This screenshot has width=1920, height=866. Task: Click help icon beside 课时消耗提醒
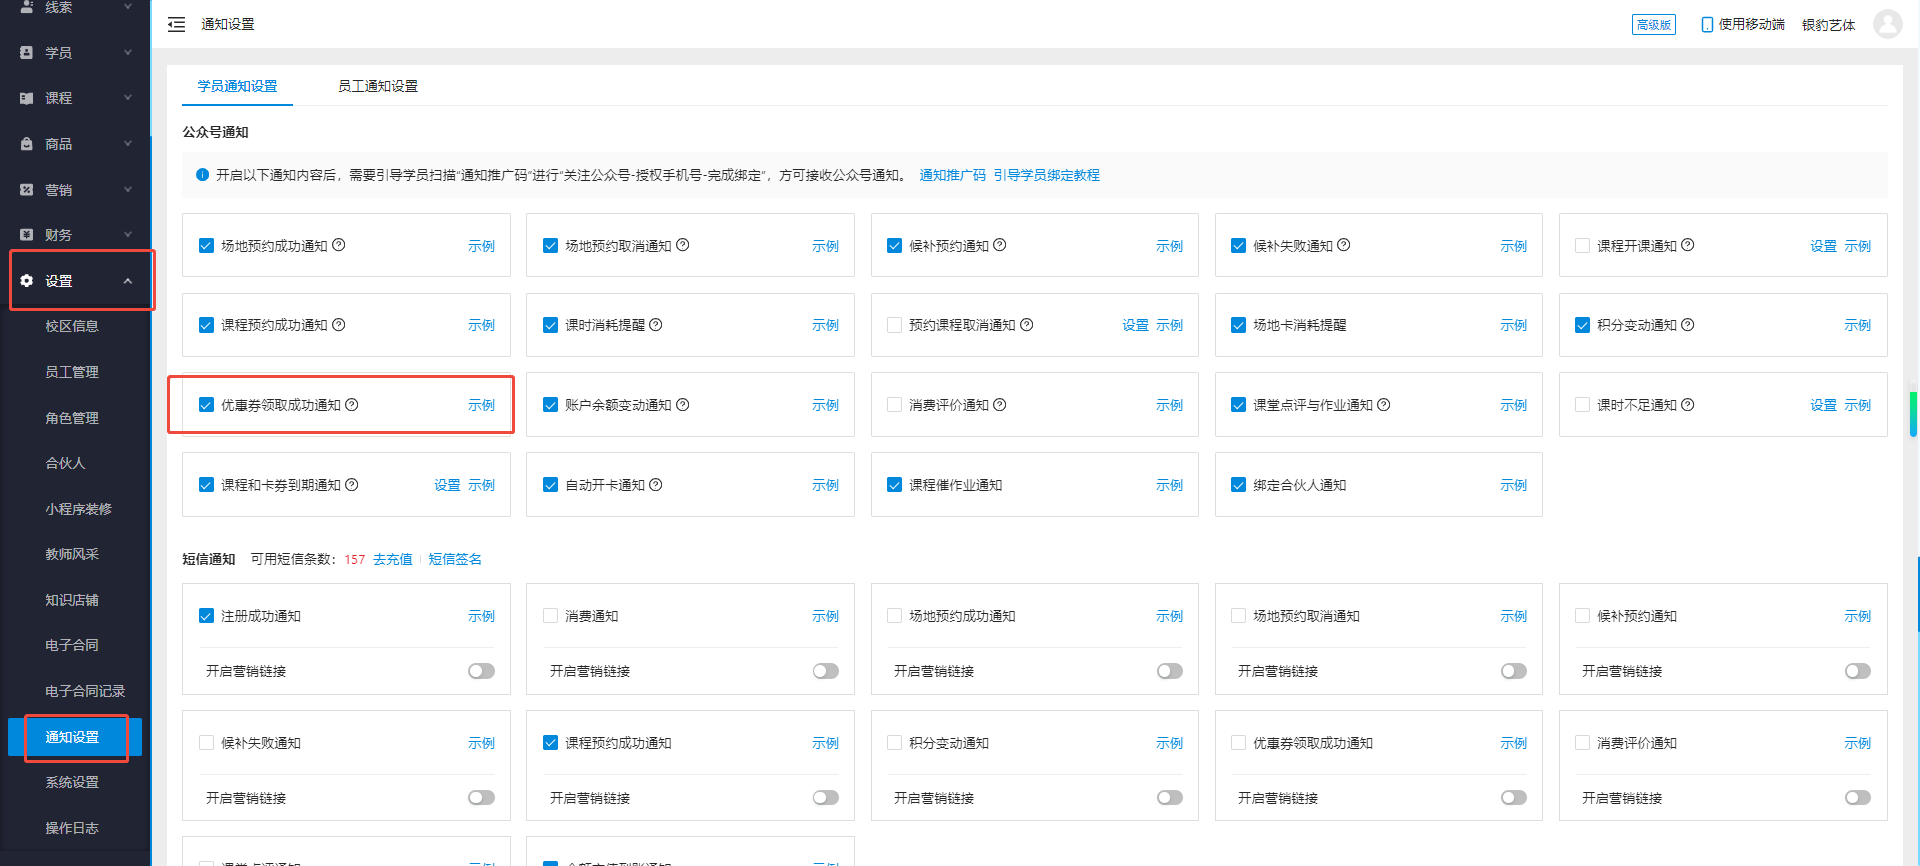[x=656, y=325]
